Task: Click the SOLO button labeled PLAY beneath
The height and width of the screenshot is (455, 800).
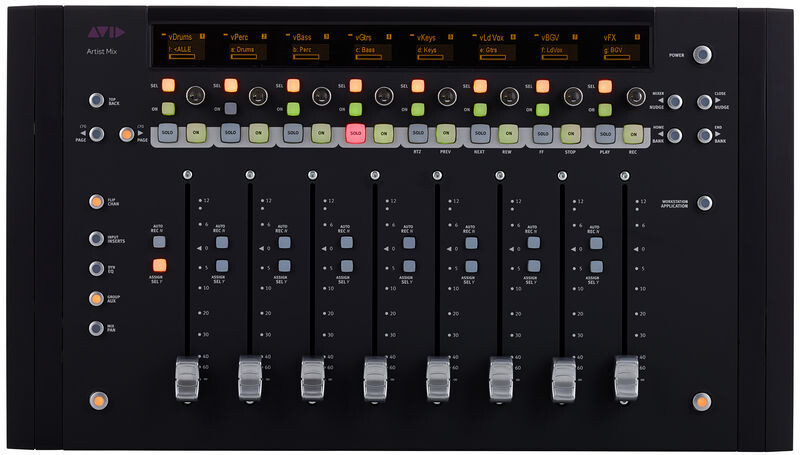Action: 606,134
